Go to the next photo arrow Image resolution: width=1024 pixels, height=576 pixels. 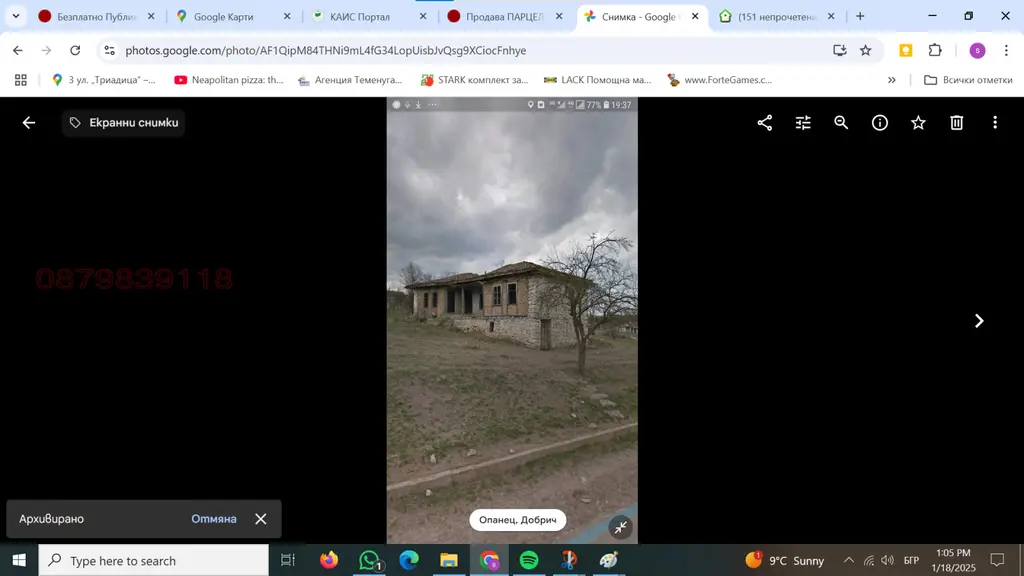(979, 321)
